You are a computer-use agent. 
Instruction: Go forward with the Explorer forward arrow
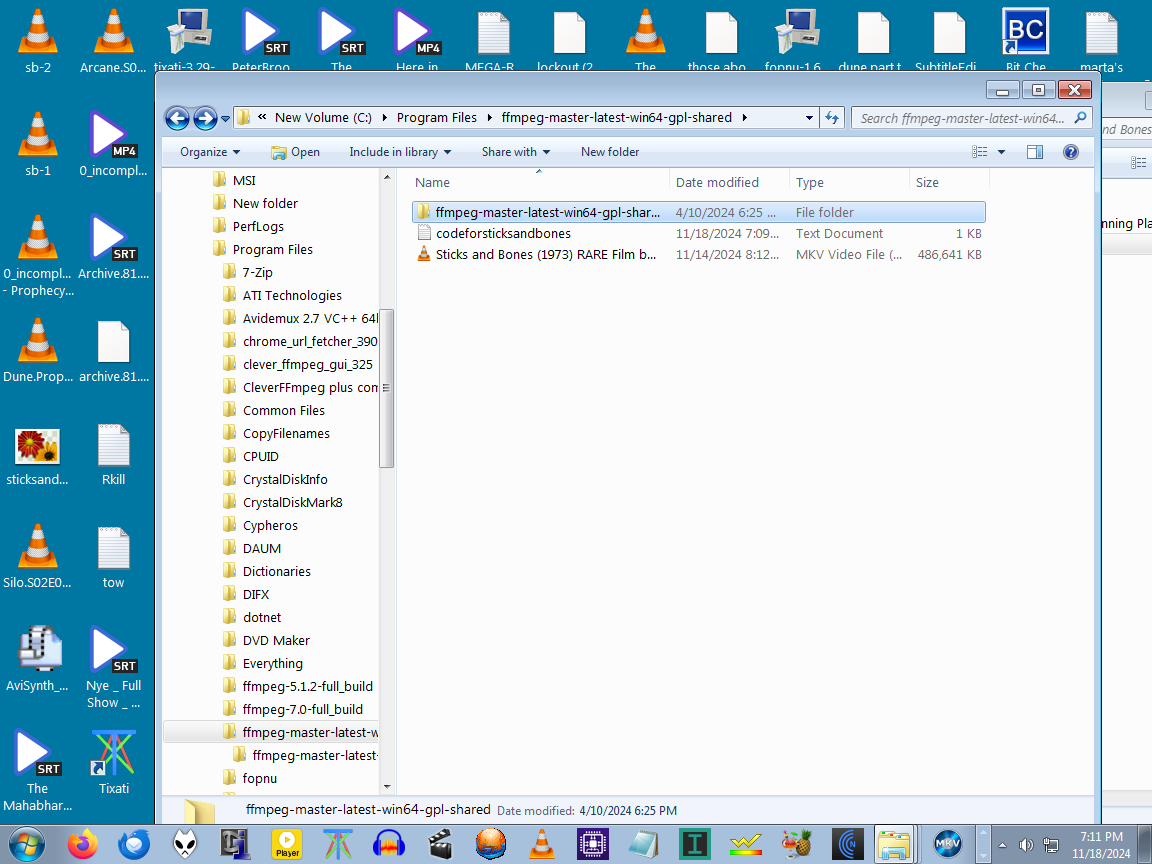(x=205, y=118)
